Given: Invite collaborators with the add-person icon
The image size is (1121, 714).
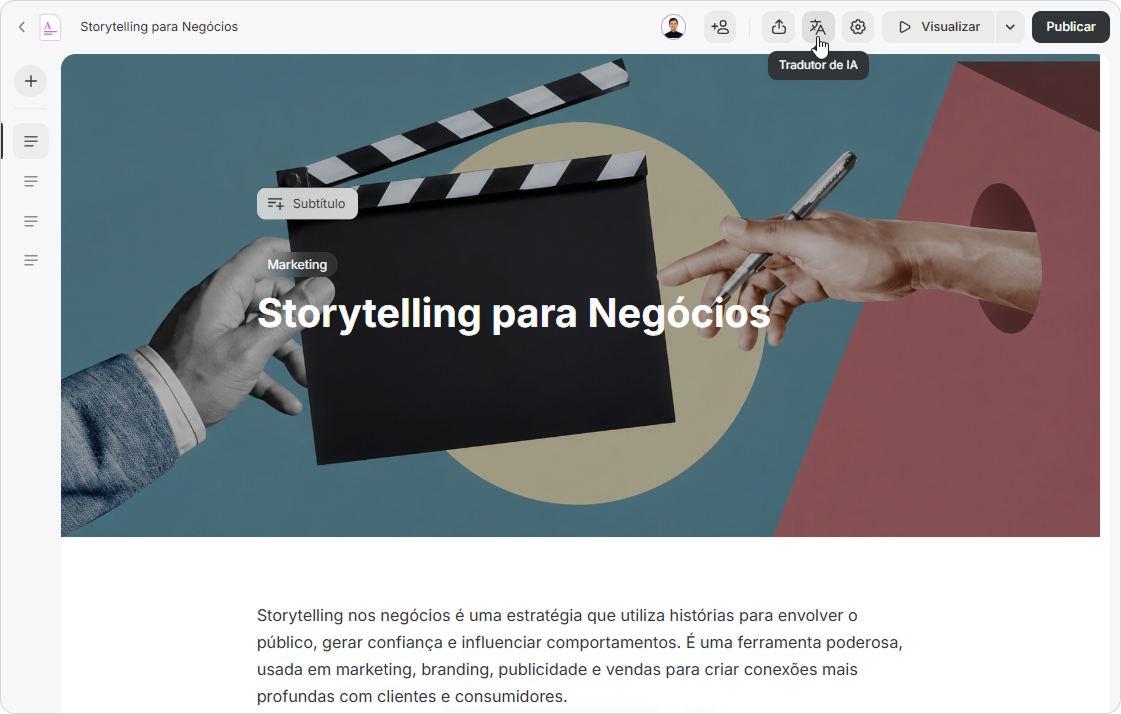Looking at the screenshot, I should pyautogui.click(x=720, y=27).
